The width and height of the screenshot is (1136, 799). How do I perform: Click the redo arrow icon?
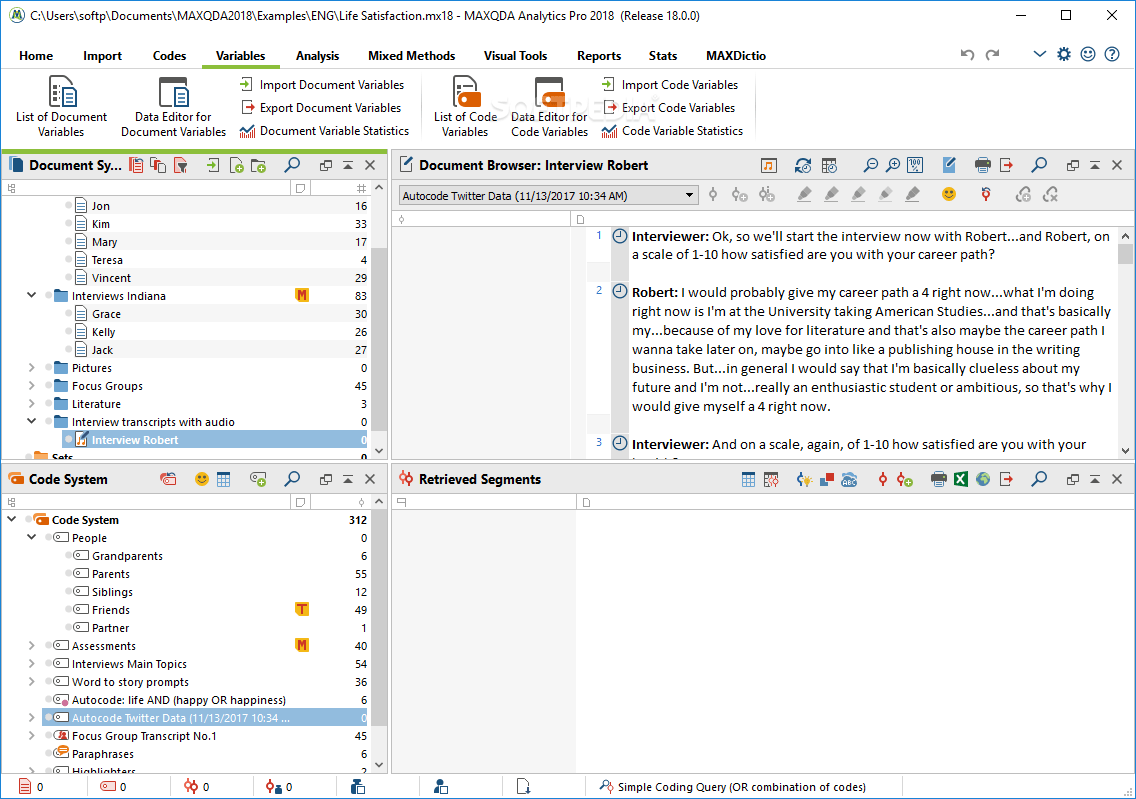(993, 54)
